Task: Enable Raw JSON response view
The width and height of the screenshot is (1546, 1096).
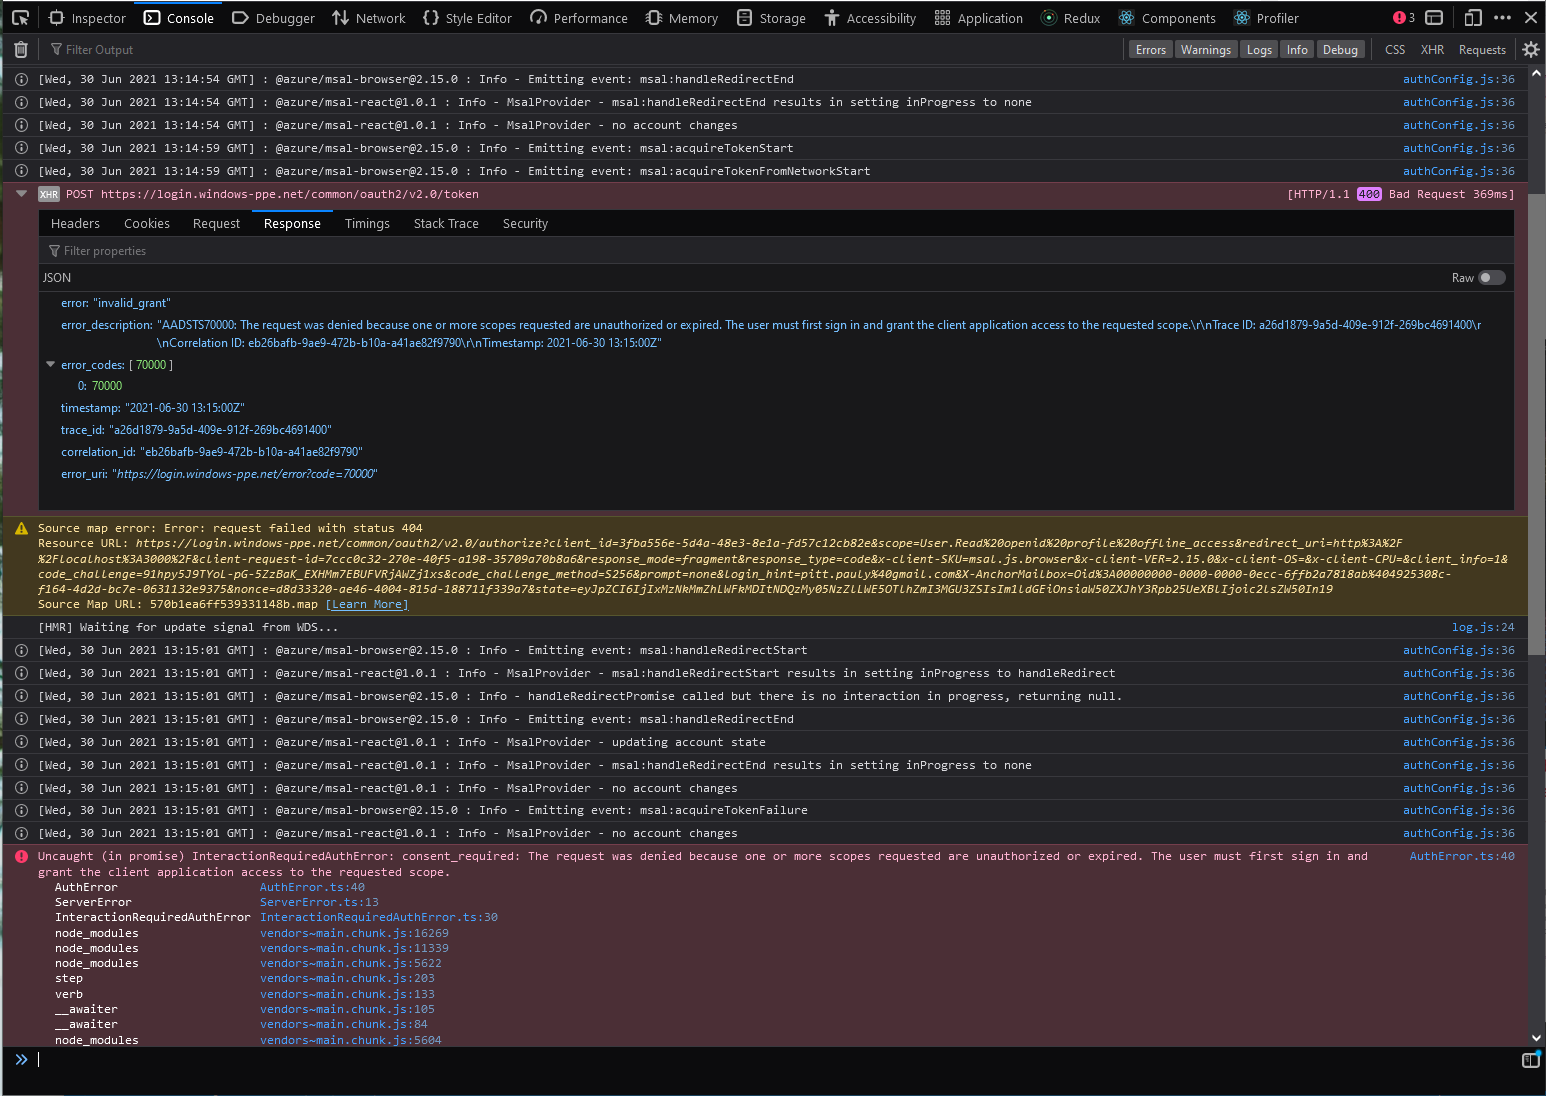Action: (x=1493, y=277)
